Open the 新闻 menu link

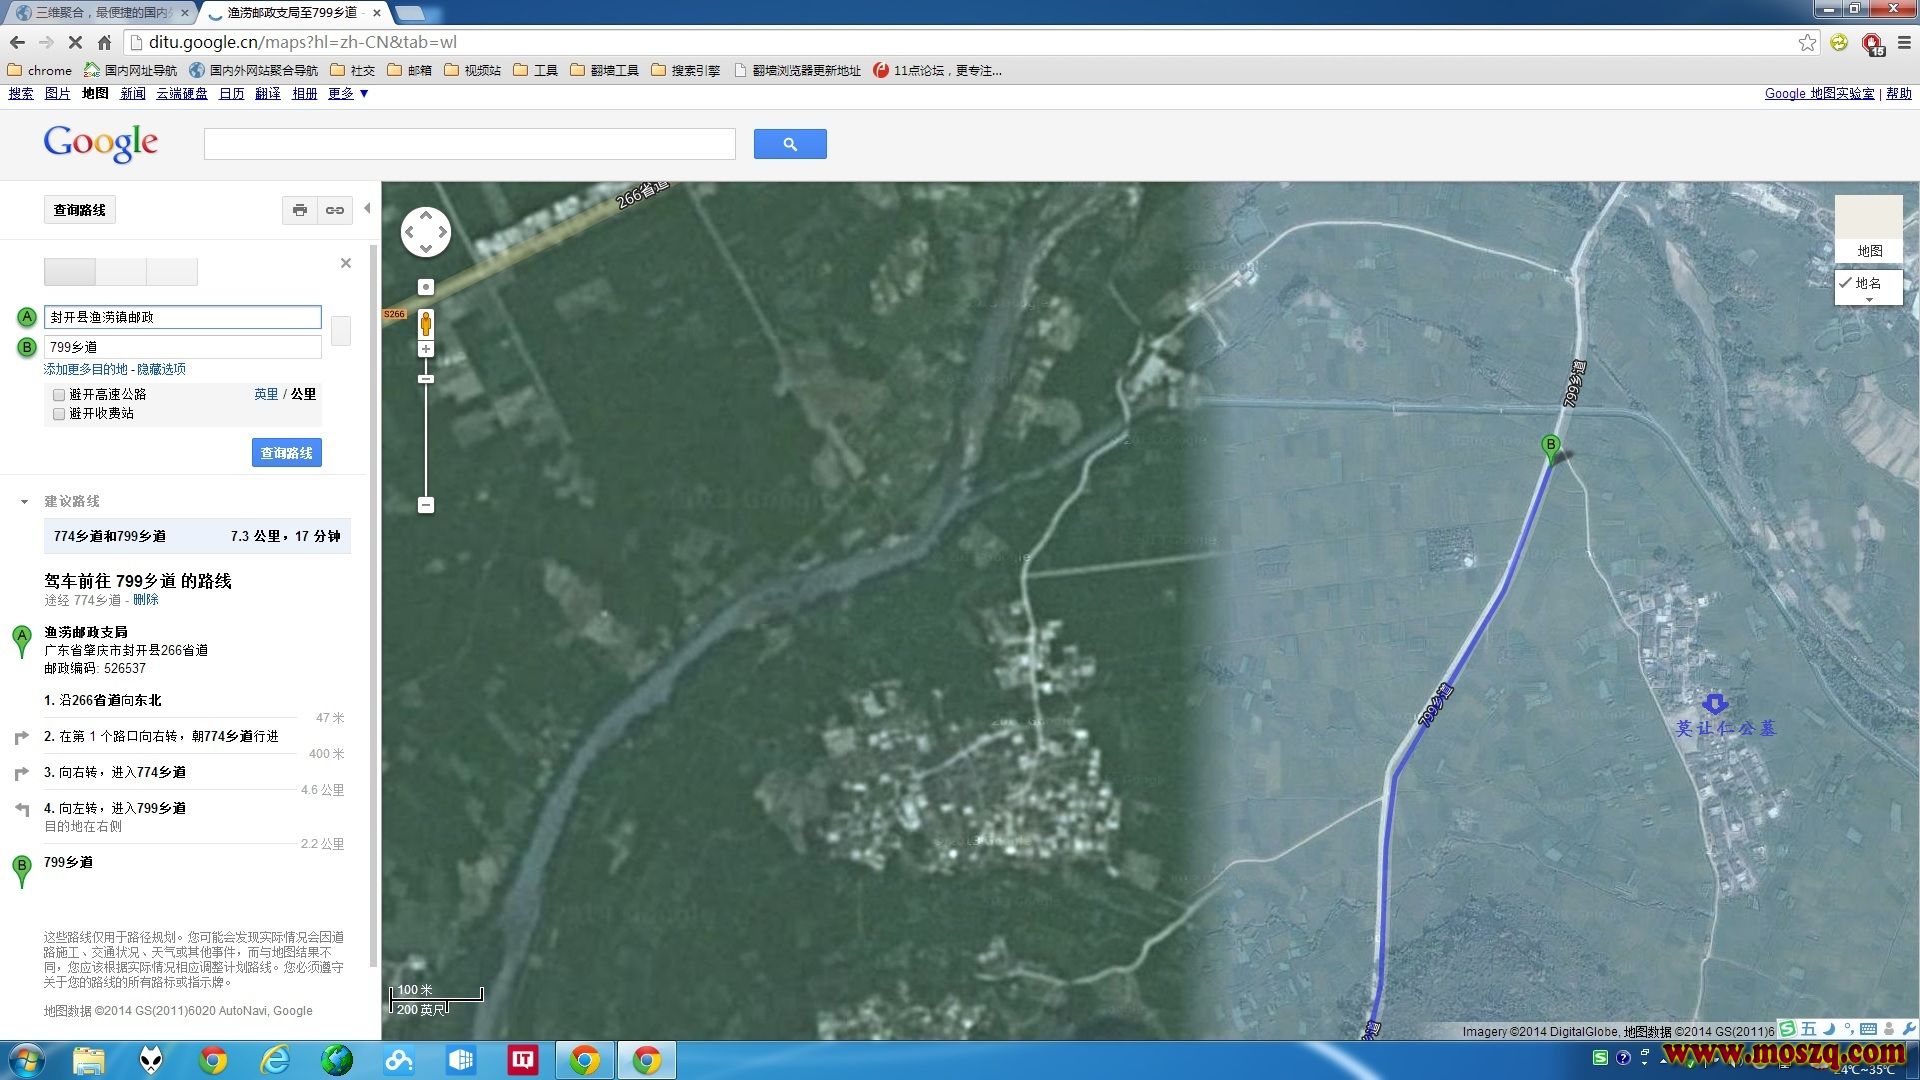132,93
